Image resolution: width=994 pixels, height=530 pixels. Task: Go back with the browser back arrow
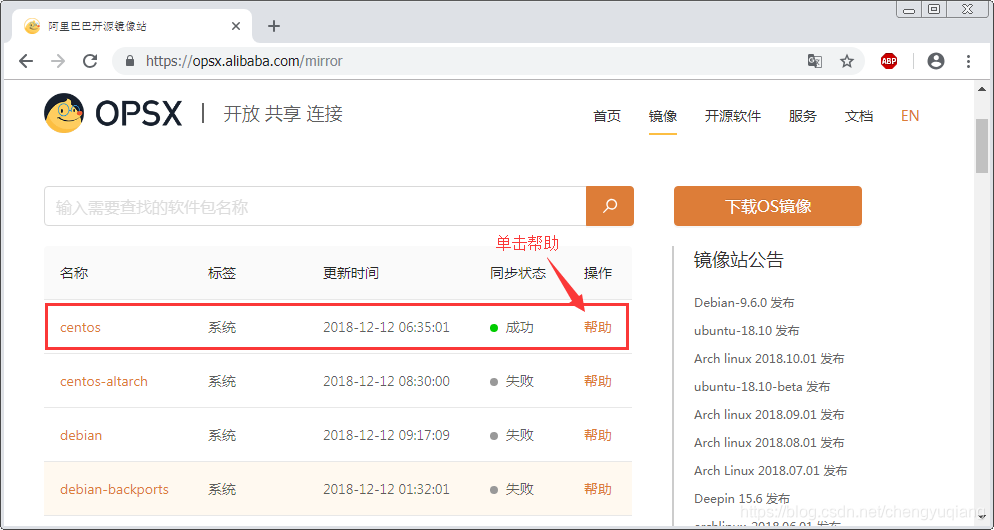26,61
